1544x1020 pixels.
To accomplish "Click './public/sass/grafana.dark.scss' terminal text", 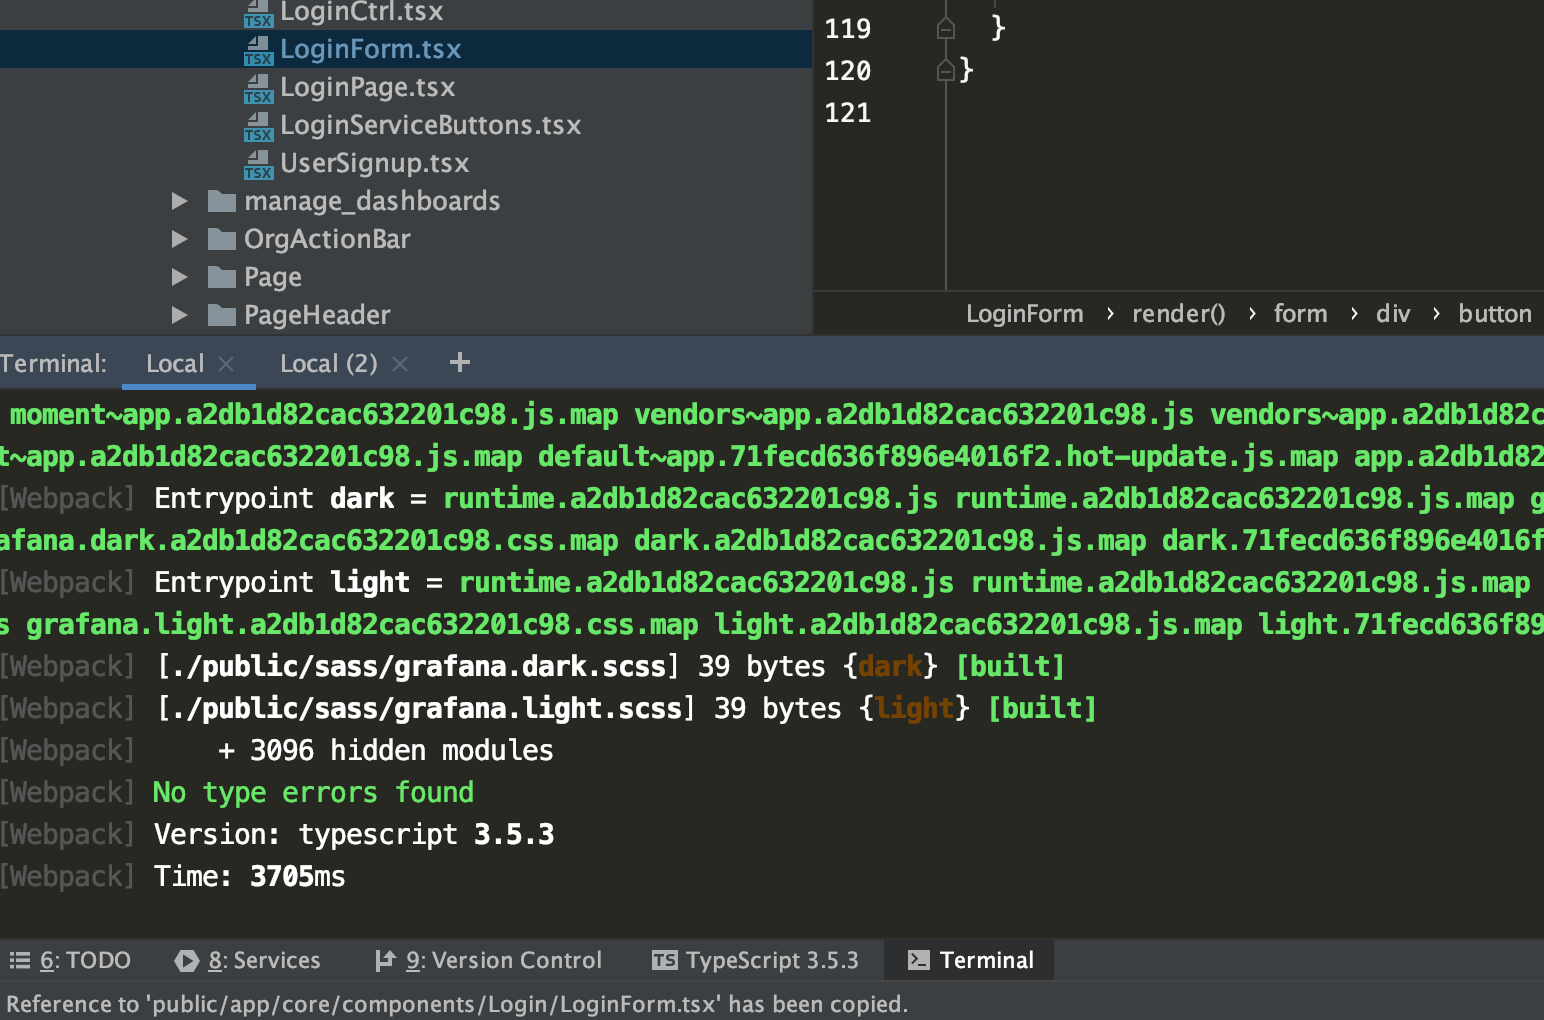I will point(419,666).
